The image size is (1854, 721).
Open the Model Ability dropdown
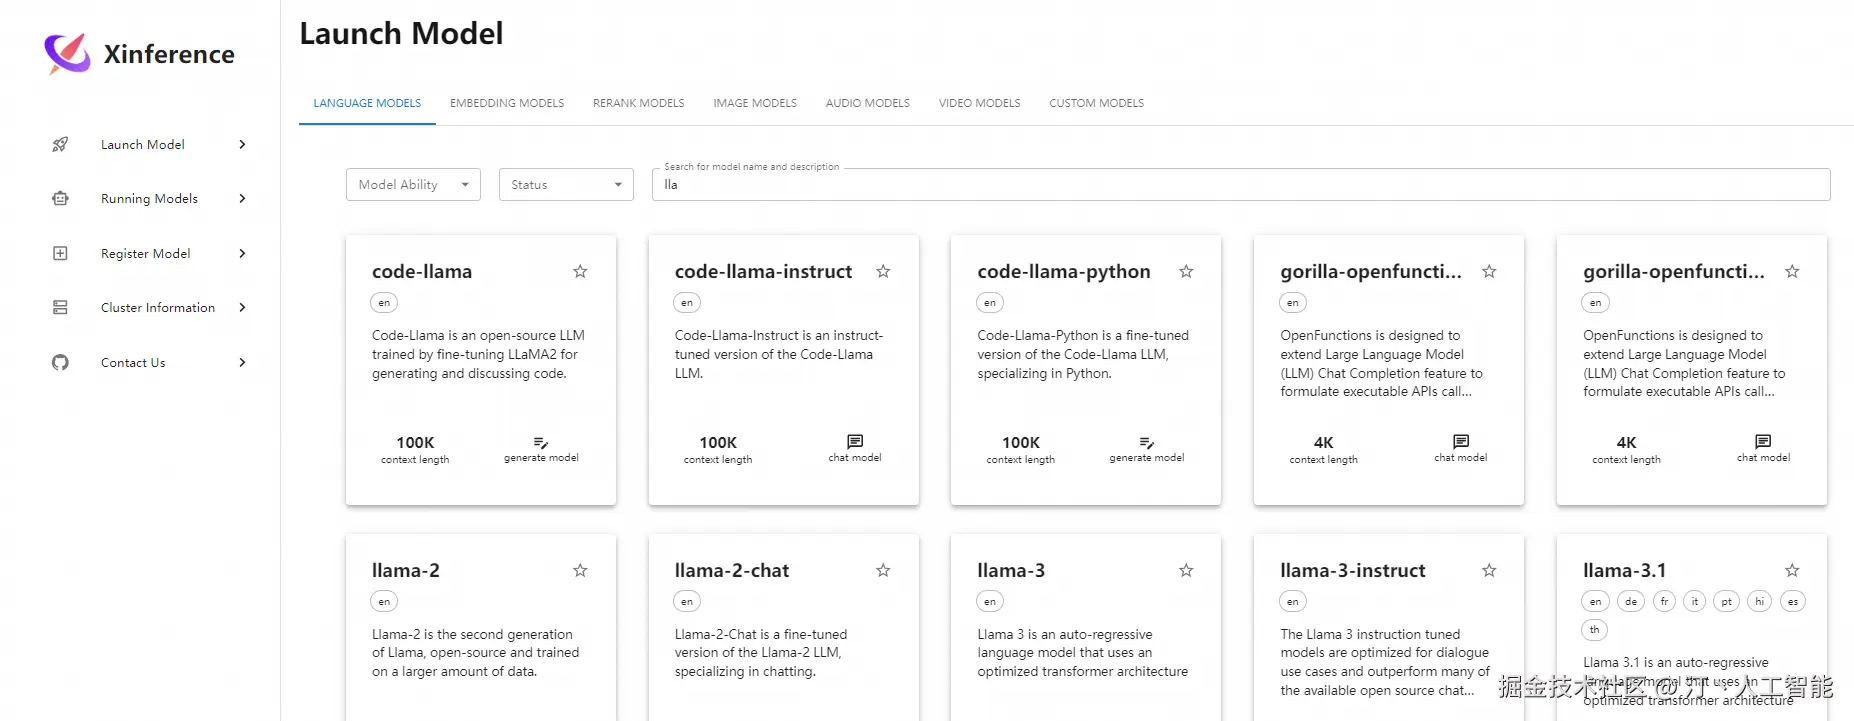click(x=413, y=184)
